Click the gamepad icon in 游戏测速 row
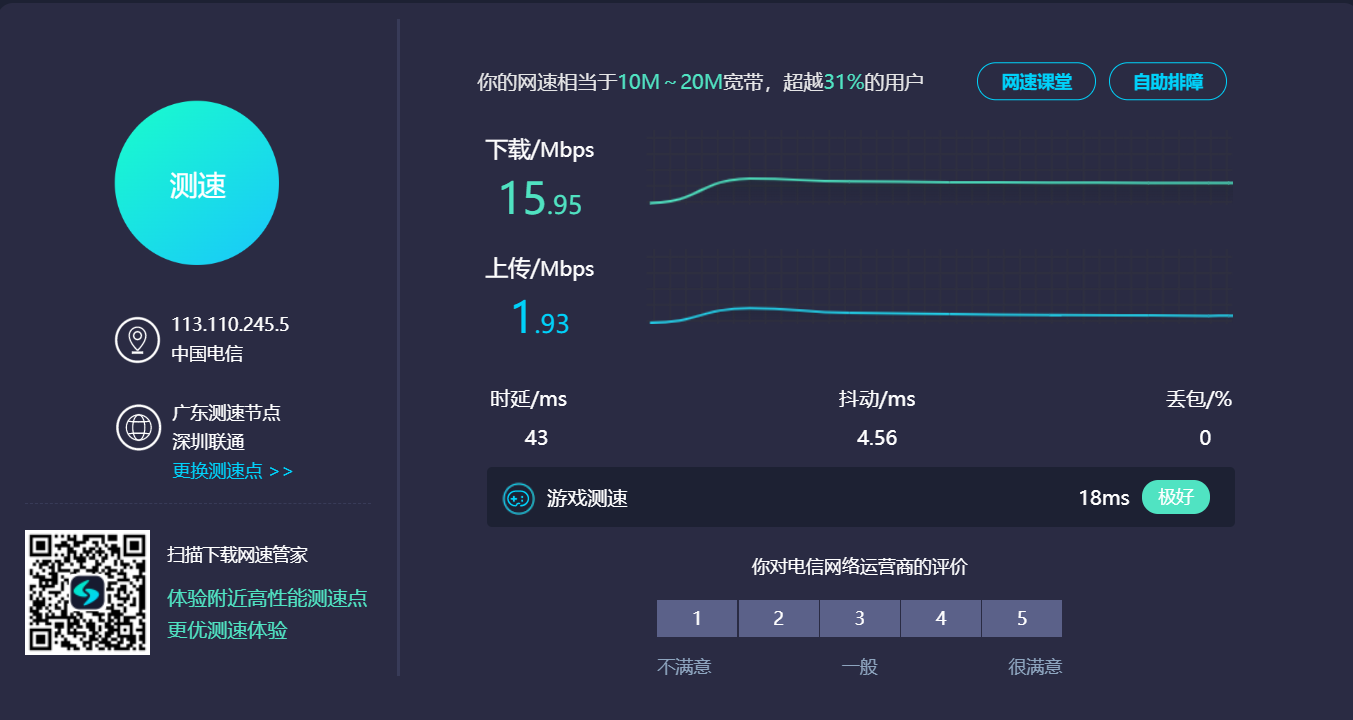1353x720 pixels. [x=518, y=498]
